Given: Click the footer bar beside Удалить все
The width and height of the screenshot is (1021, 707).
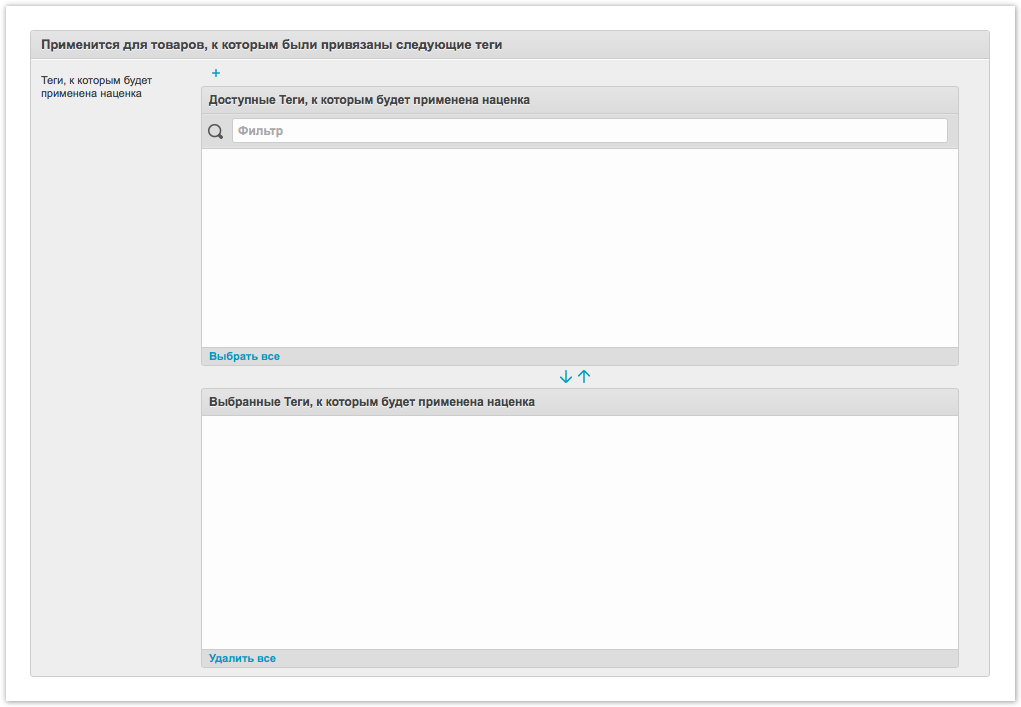Looking at the screenshot, I should click(x=600, y=658).
